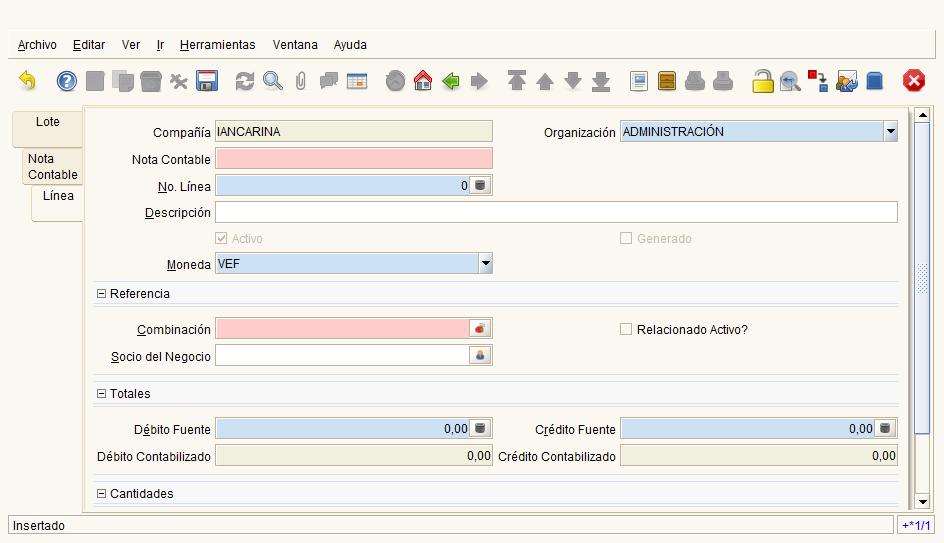The image size is (944, 543).
Task: Toggle the Relacionado Activo checkbox
Action: tap(626, 329)
